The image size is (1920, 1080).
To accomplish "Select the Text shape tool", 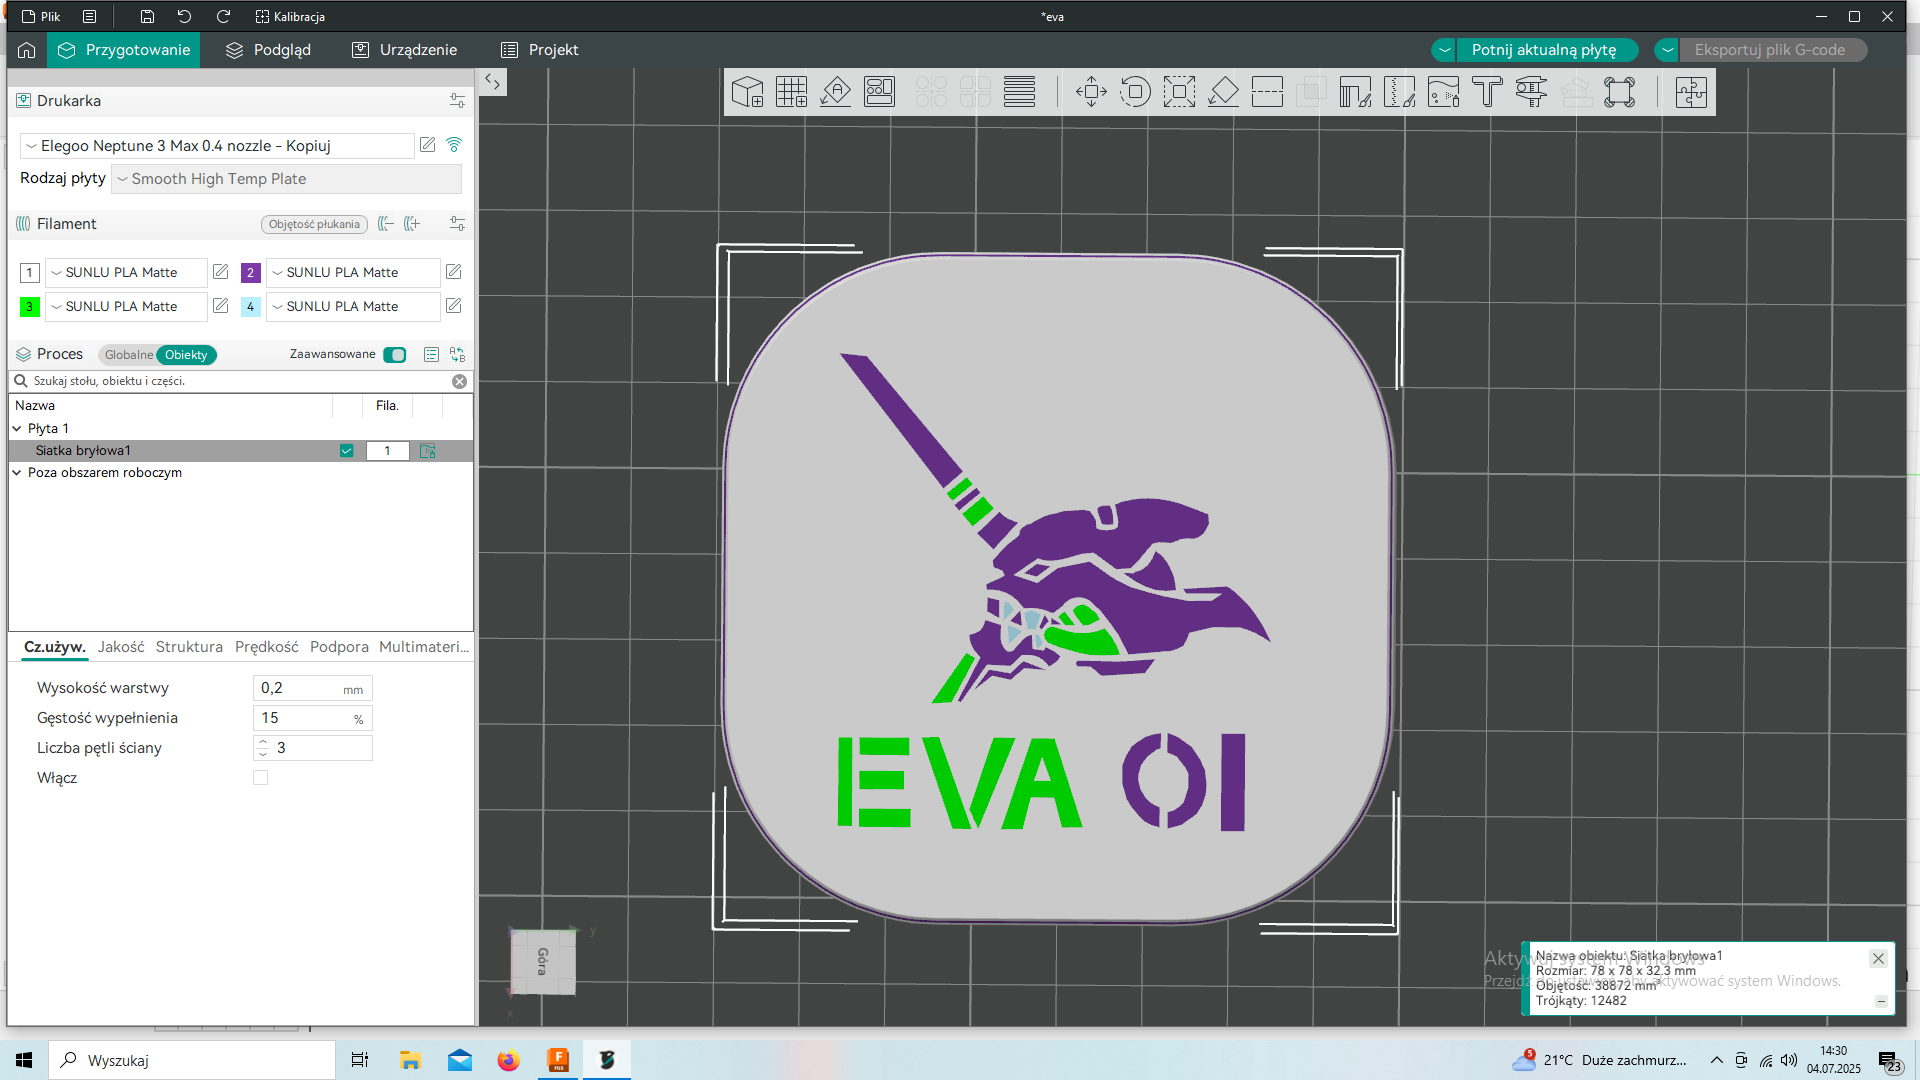I will 1487,92.
